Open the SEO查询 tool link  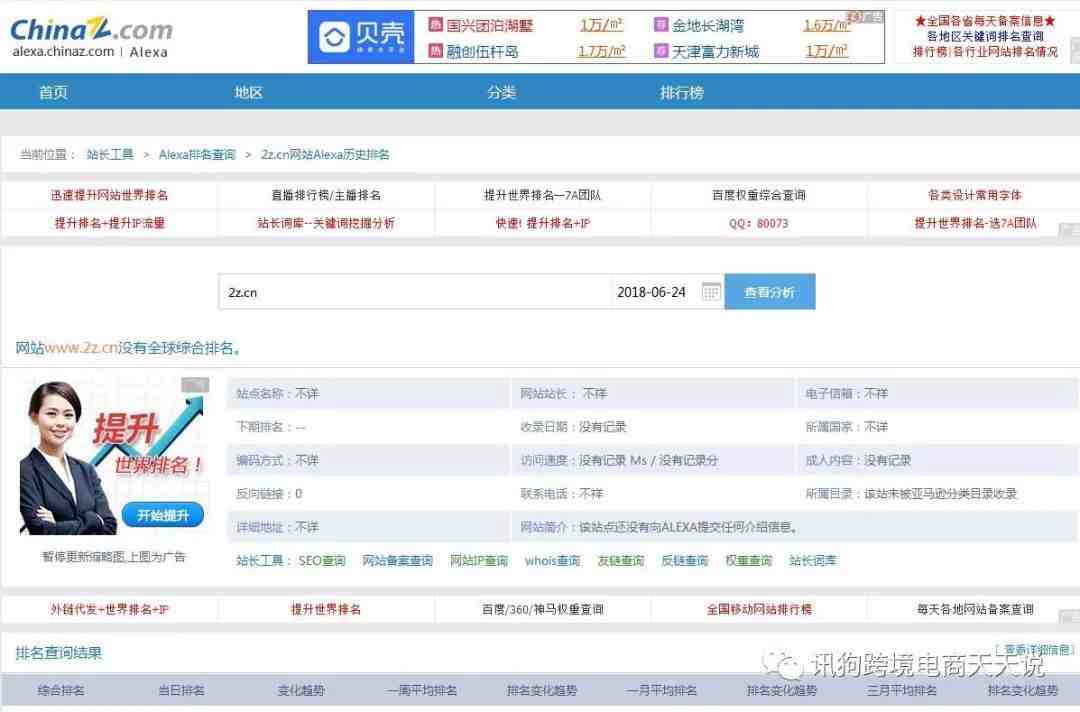click(x=322, y=561)
